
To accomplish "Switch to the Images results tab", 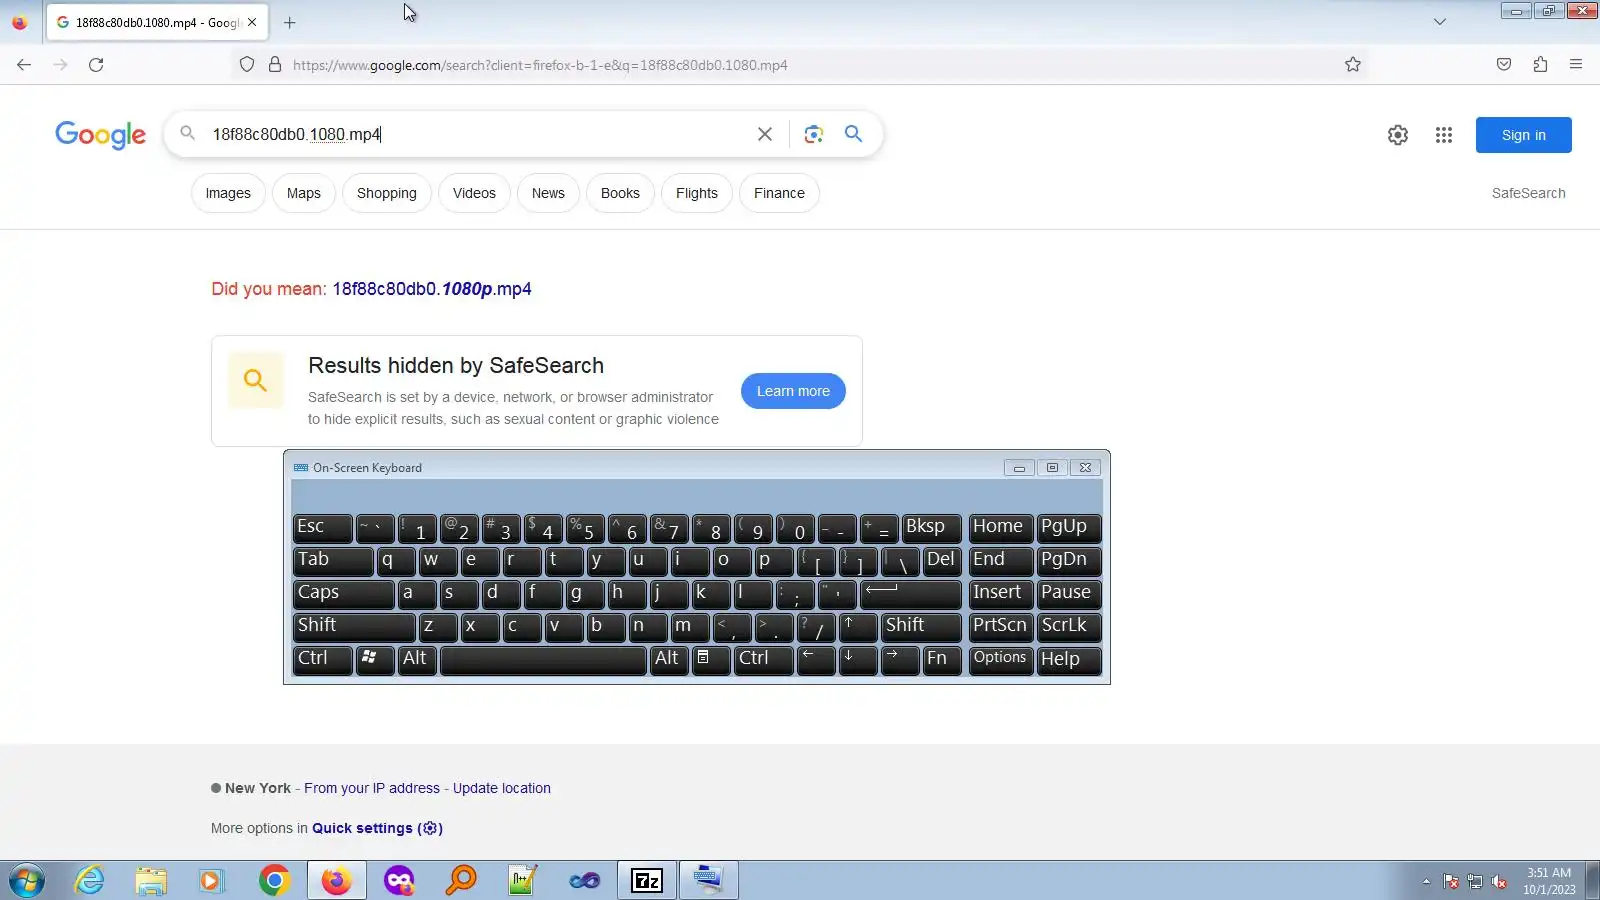I will point(228,193).
